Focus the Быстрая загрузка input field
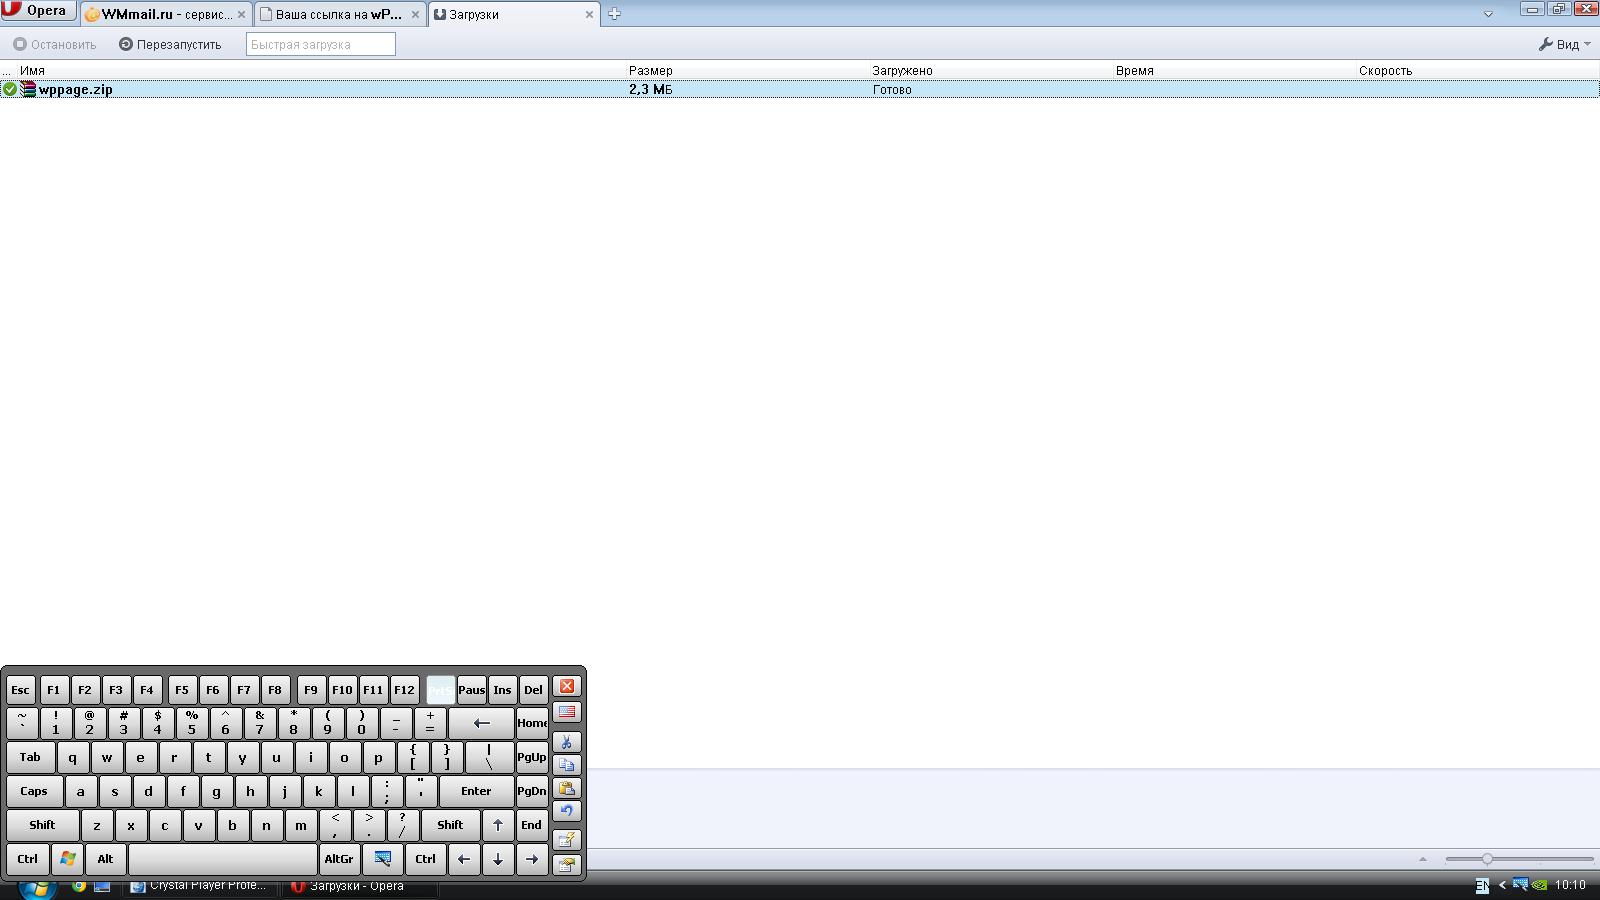1600x900 pixels. (321, 44)
